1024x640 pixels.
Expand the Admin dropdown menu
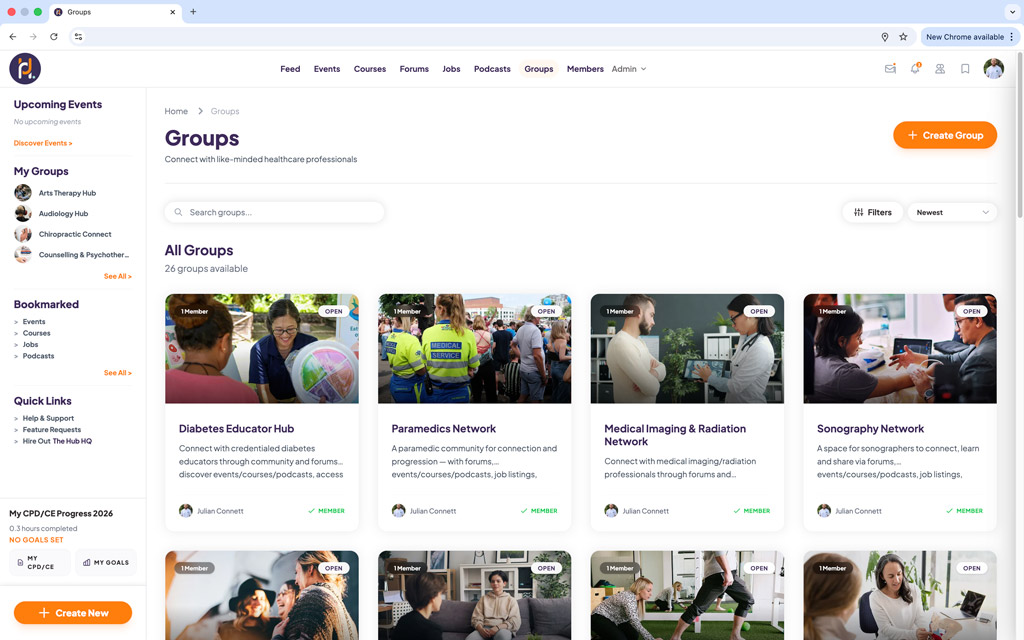point(629,69)
